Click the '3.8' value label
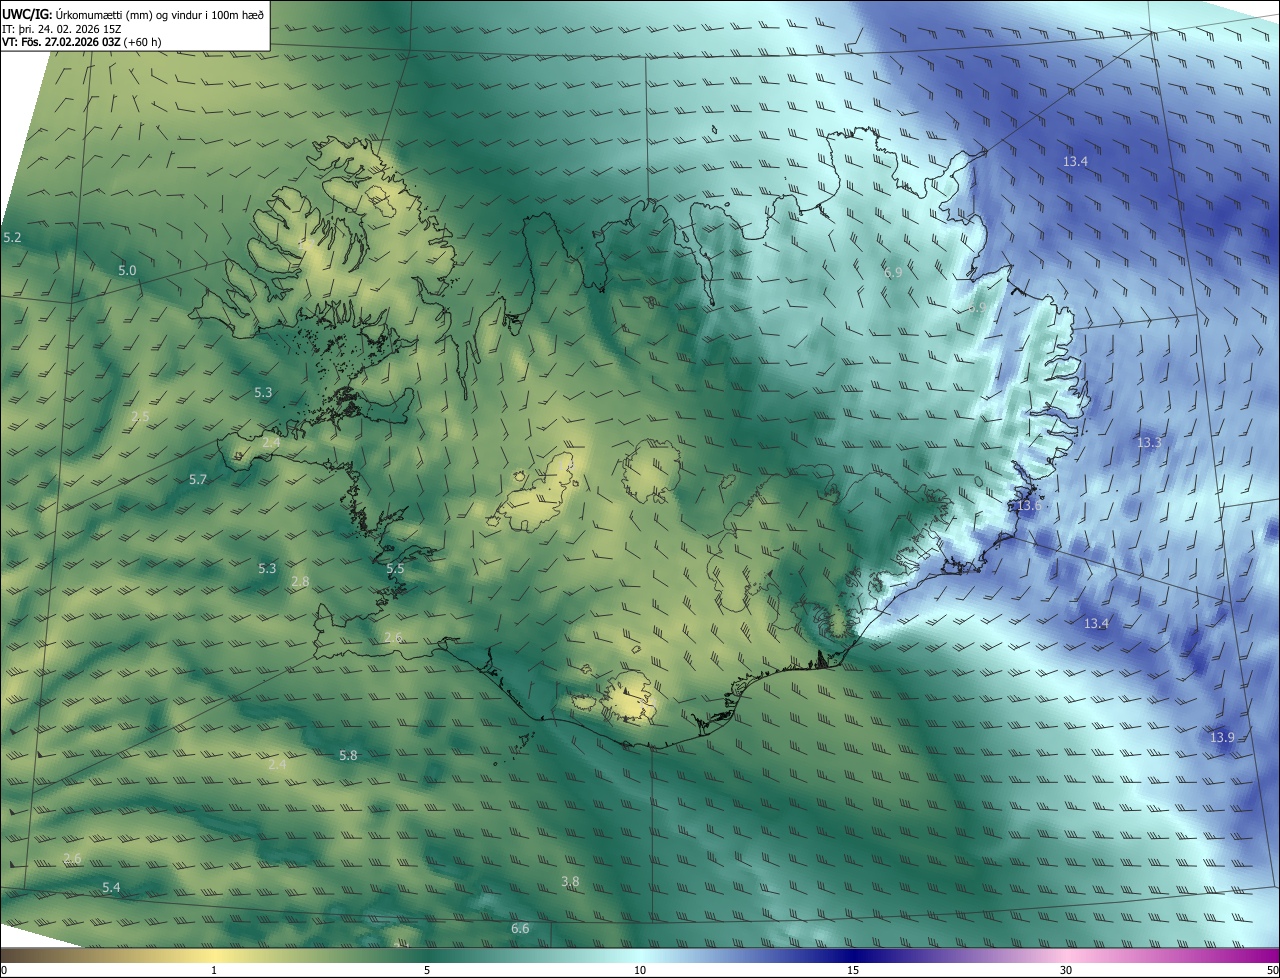 pos(570,882)
